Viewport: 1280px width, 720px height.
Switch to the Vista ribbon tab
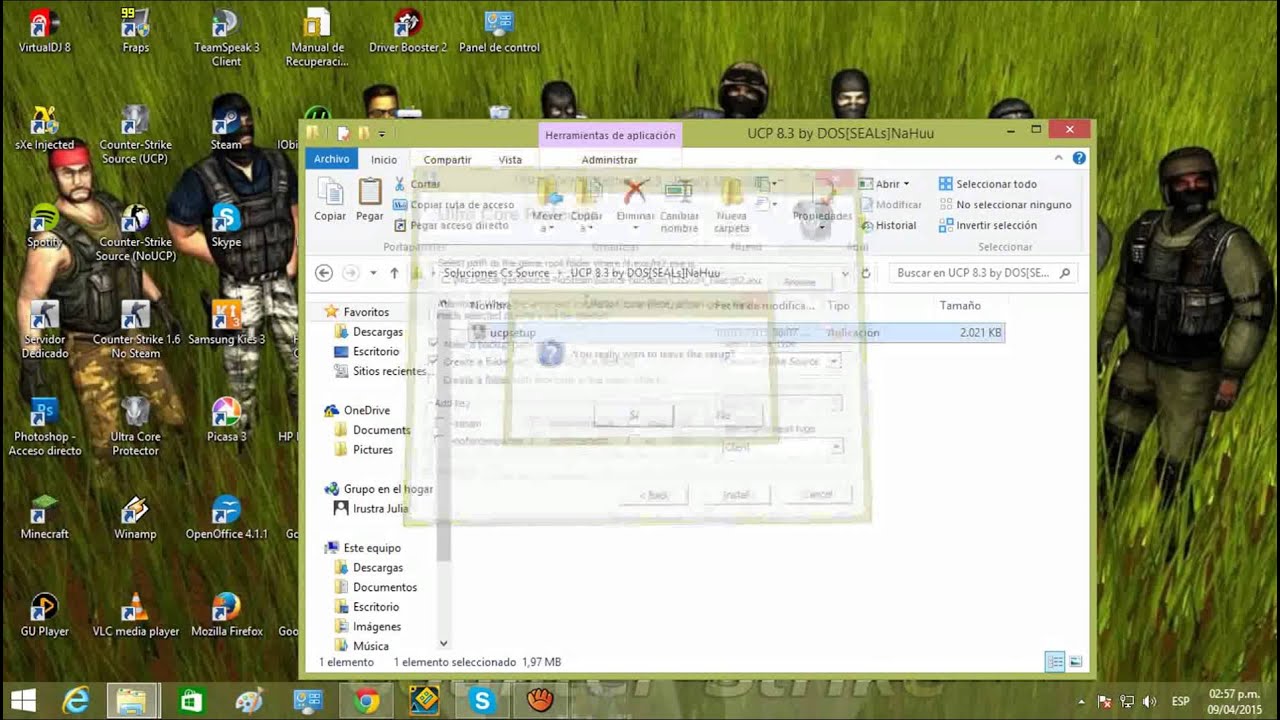pyautogui.click(x=510, y=159)
